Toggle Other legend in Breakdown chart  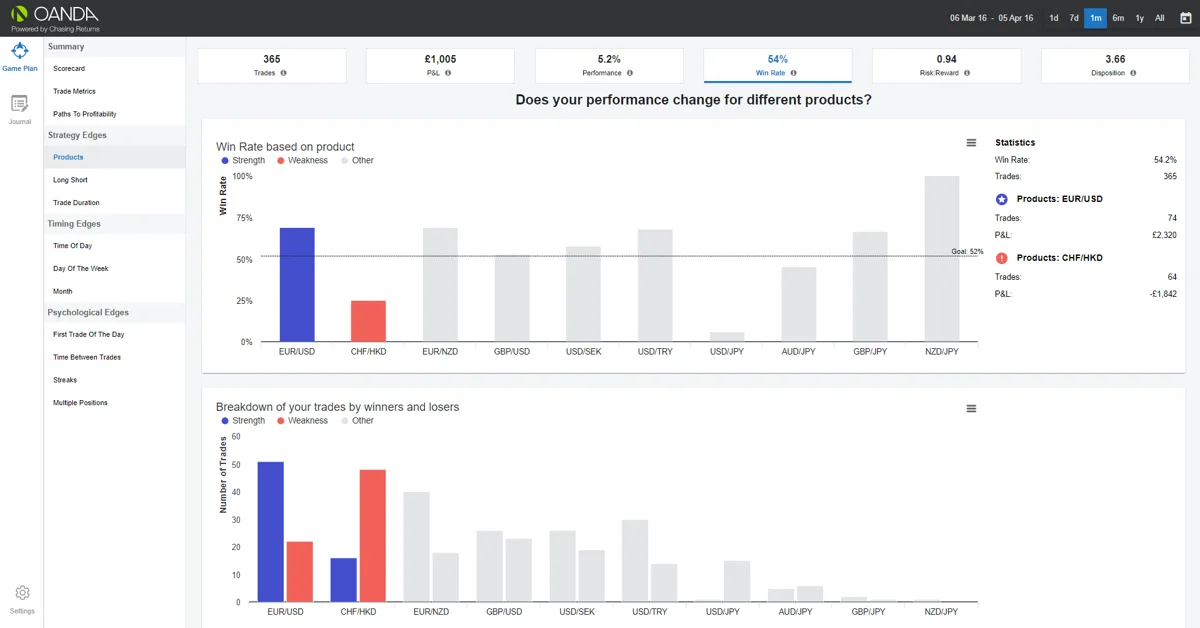(357, 421)
